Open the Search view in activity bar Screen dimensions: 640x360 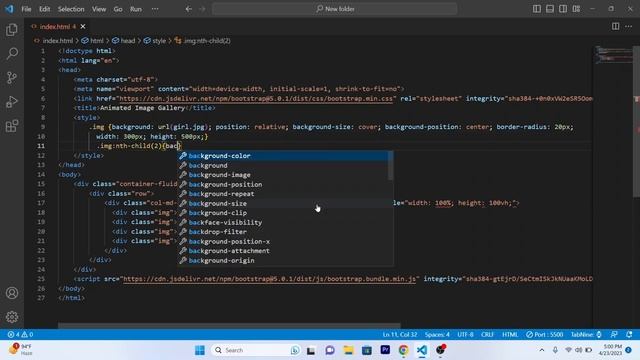(x=12, y=53)
